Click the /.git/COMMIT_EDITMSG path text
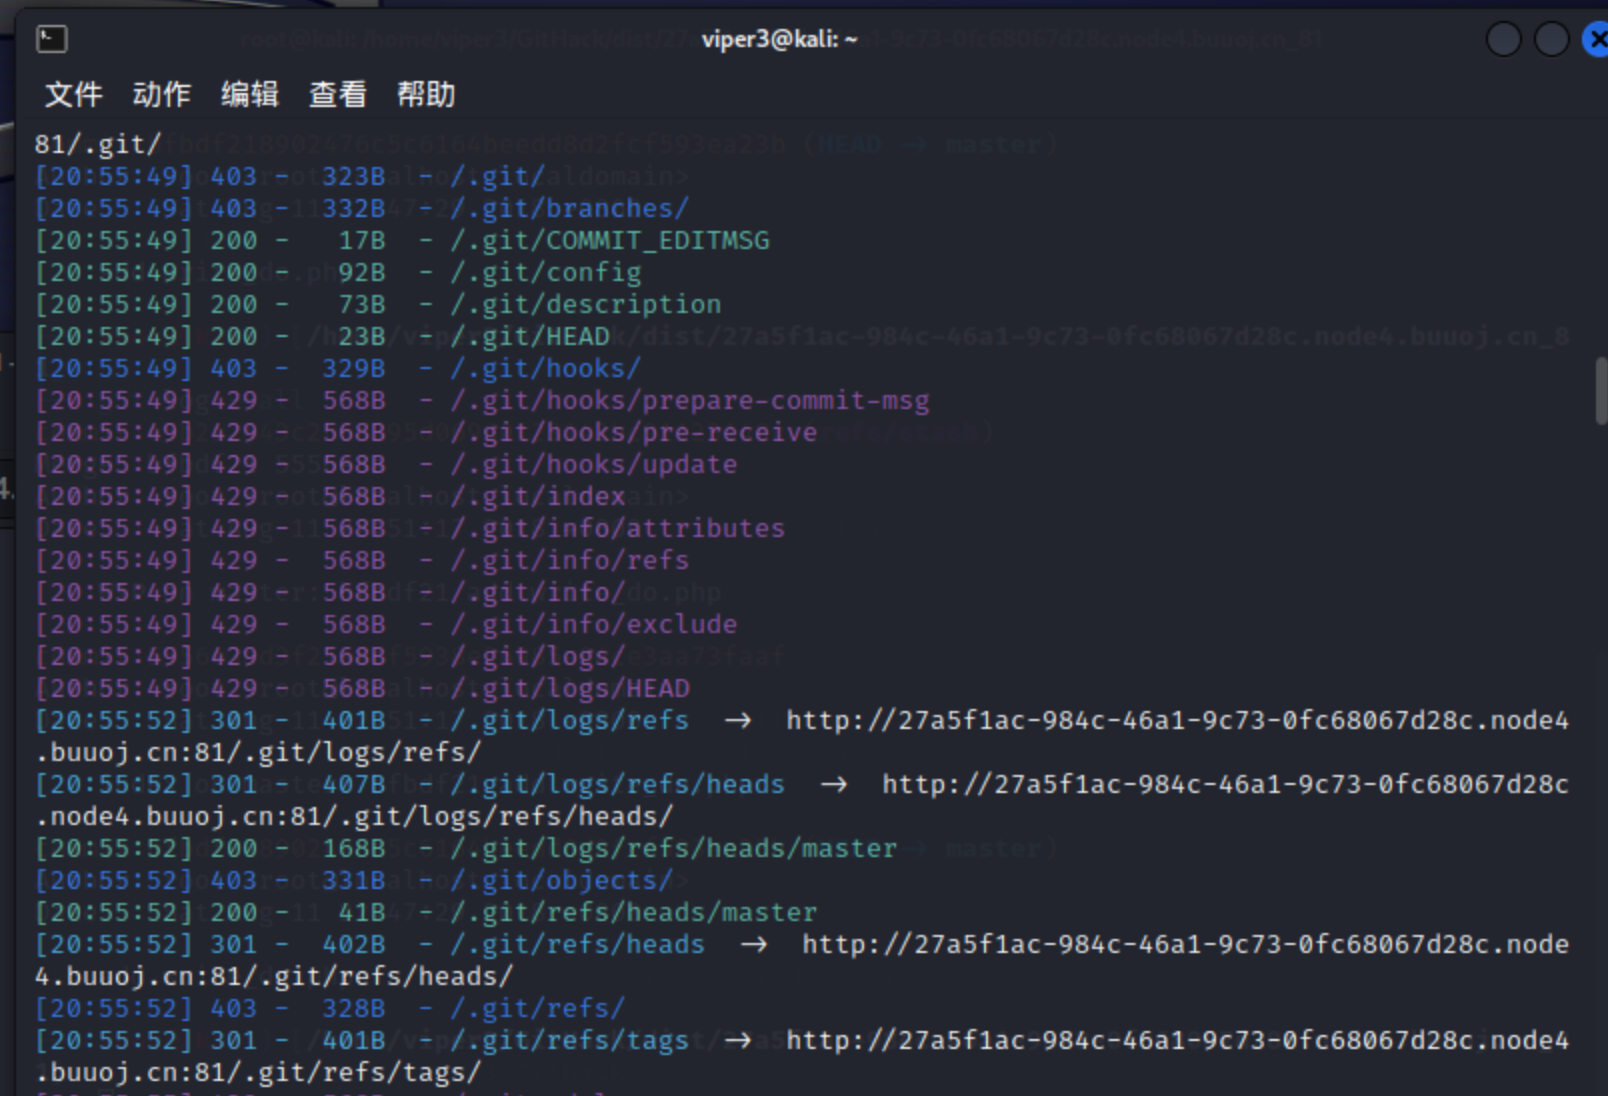1608x1096 pixels. tap(610, 241)
